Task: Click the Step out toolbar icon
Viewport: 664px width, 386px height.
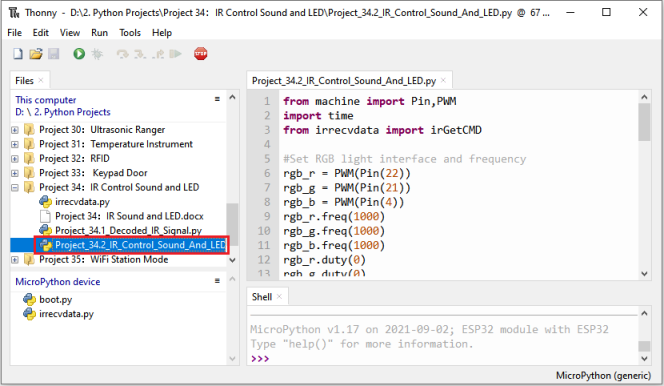Action: click(x=158, y=54)
